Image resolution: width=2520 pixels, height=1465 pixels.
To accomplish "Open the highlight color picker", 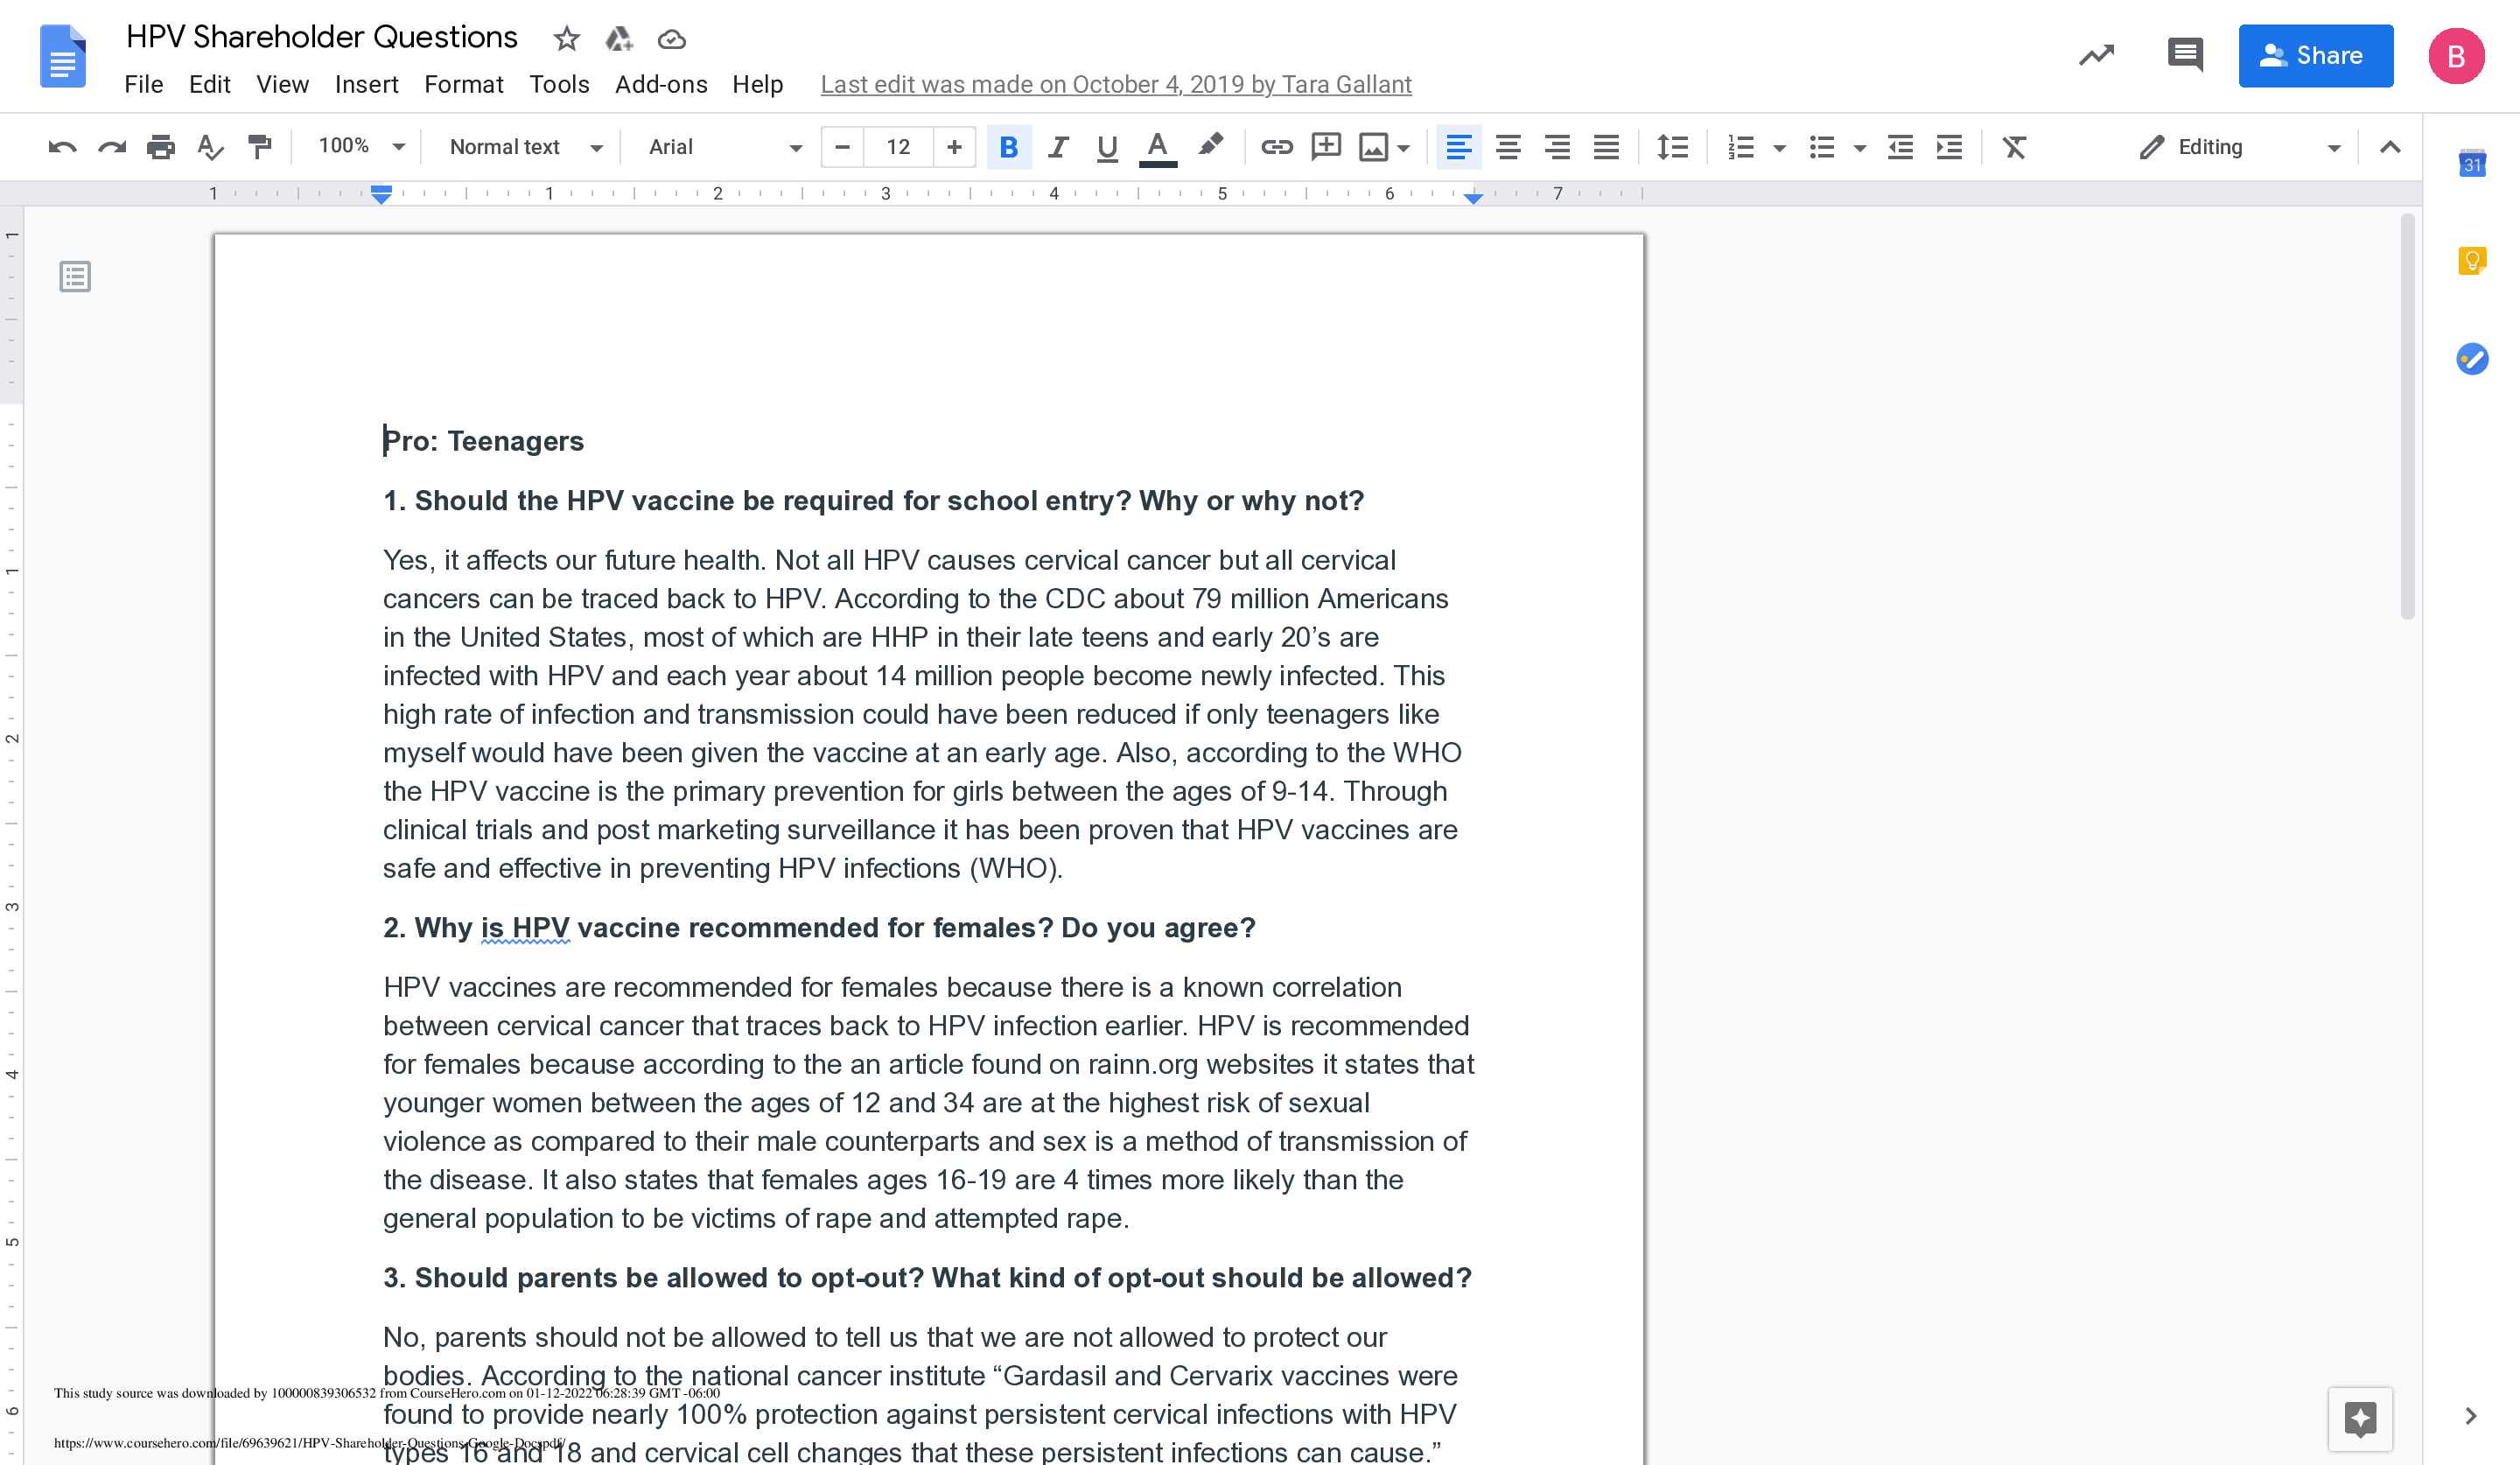I will coord(1211,146).
